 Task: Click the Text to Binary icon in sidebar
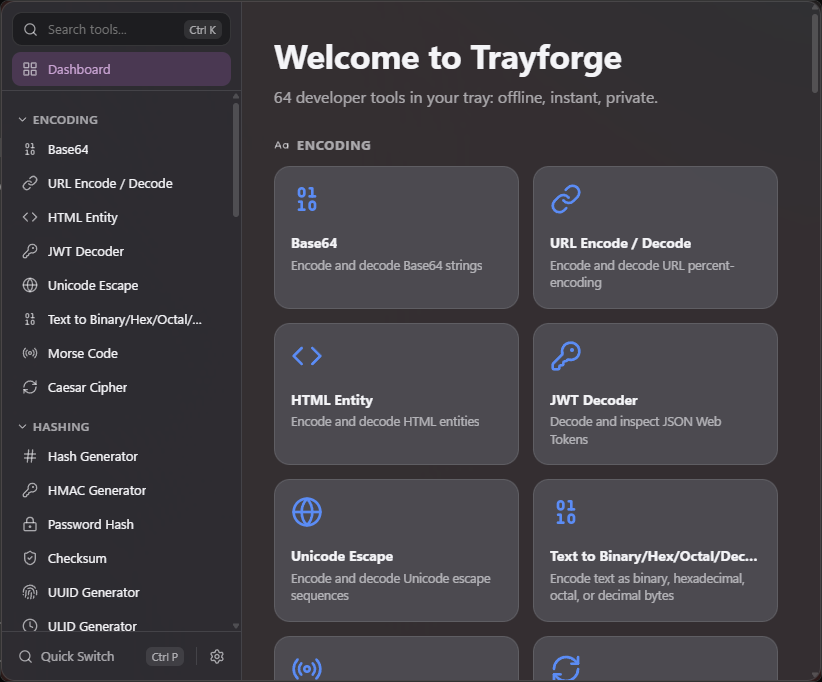click(x=30, y=319)
